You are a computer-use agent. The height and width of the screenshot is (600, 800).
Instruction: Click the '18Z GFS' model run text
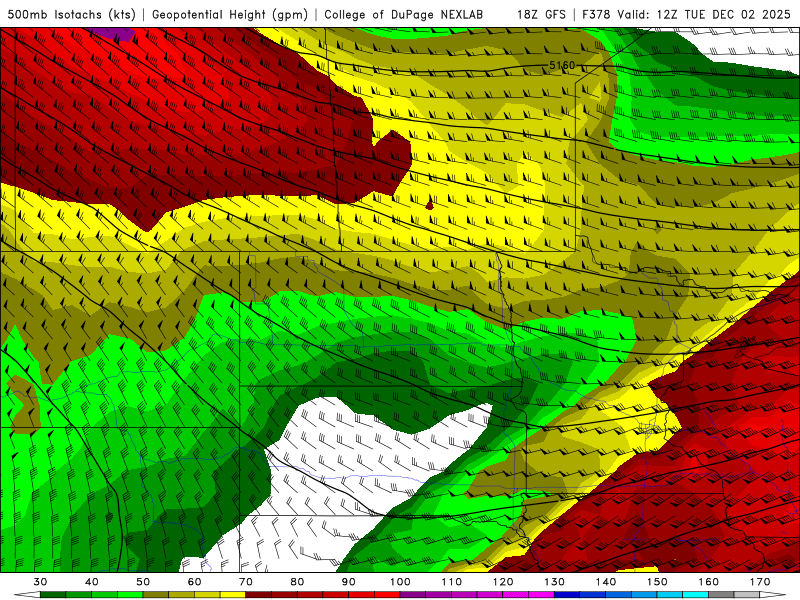click(541, 14)
